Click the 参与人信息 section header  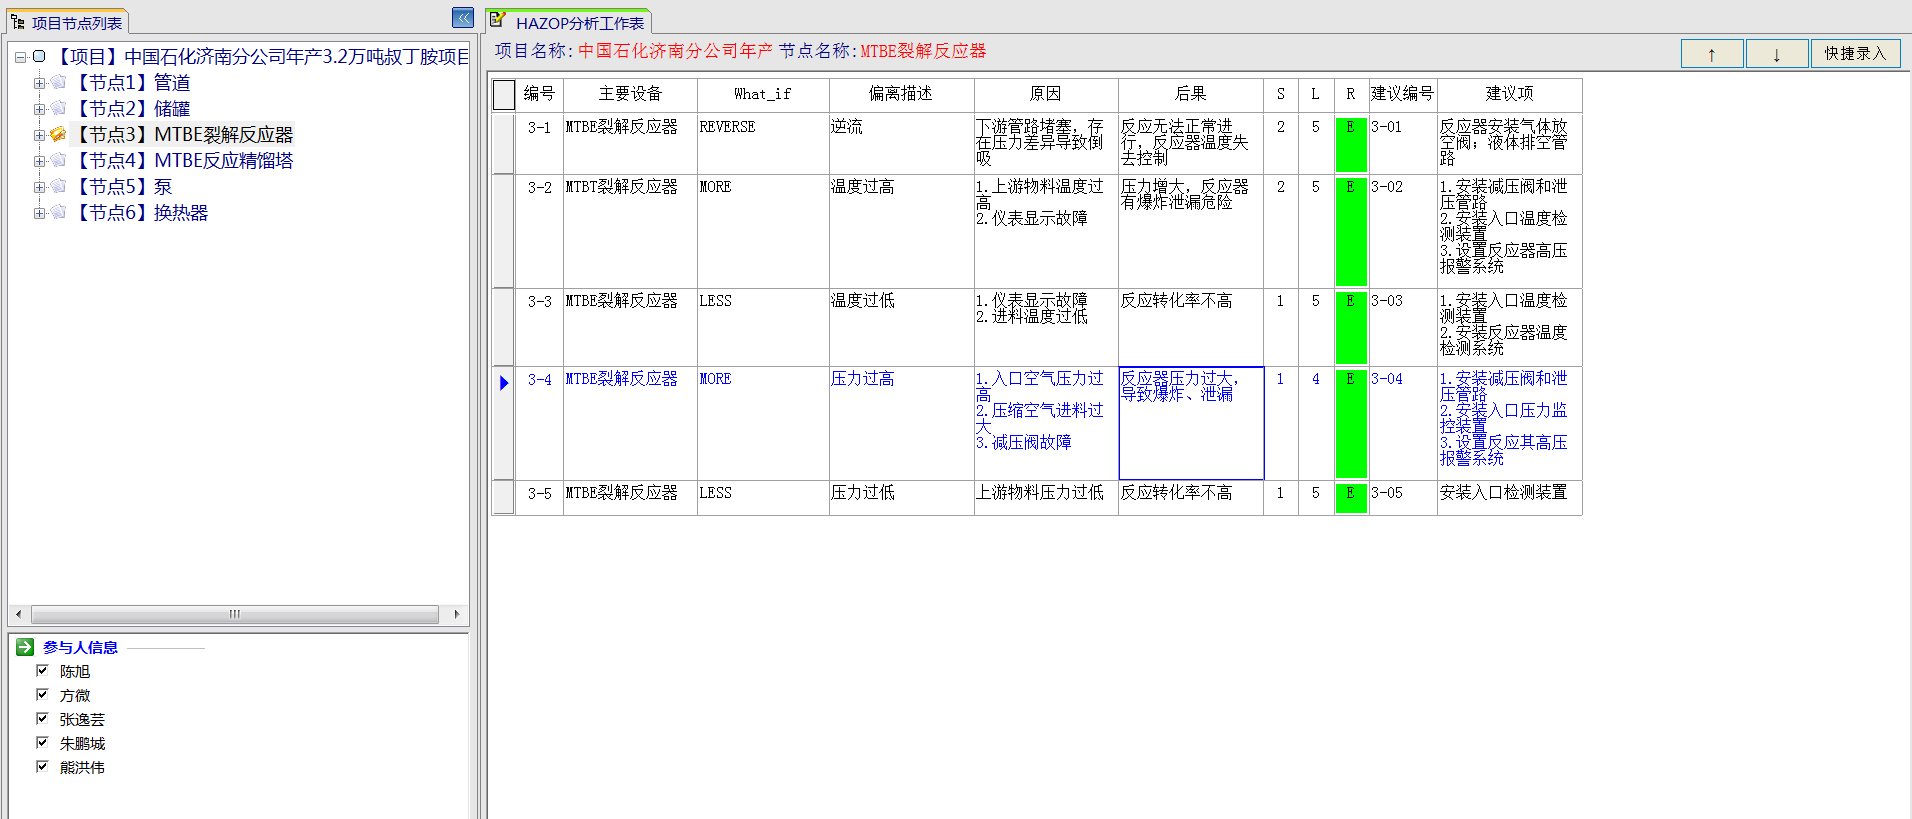80,647
